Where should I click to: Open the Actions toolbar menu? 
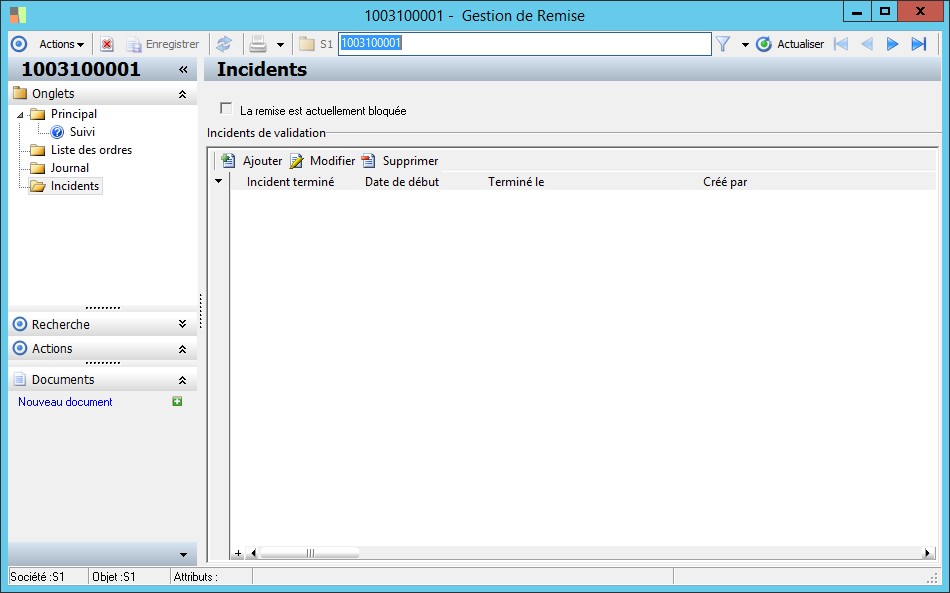(x=61, y=44)
